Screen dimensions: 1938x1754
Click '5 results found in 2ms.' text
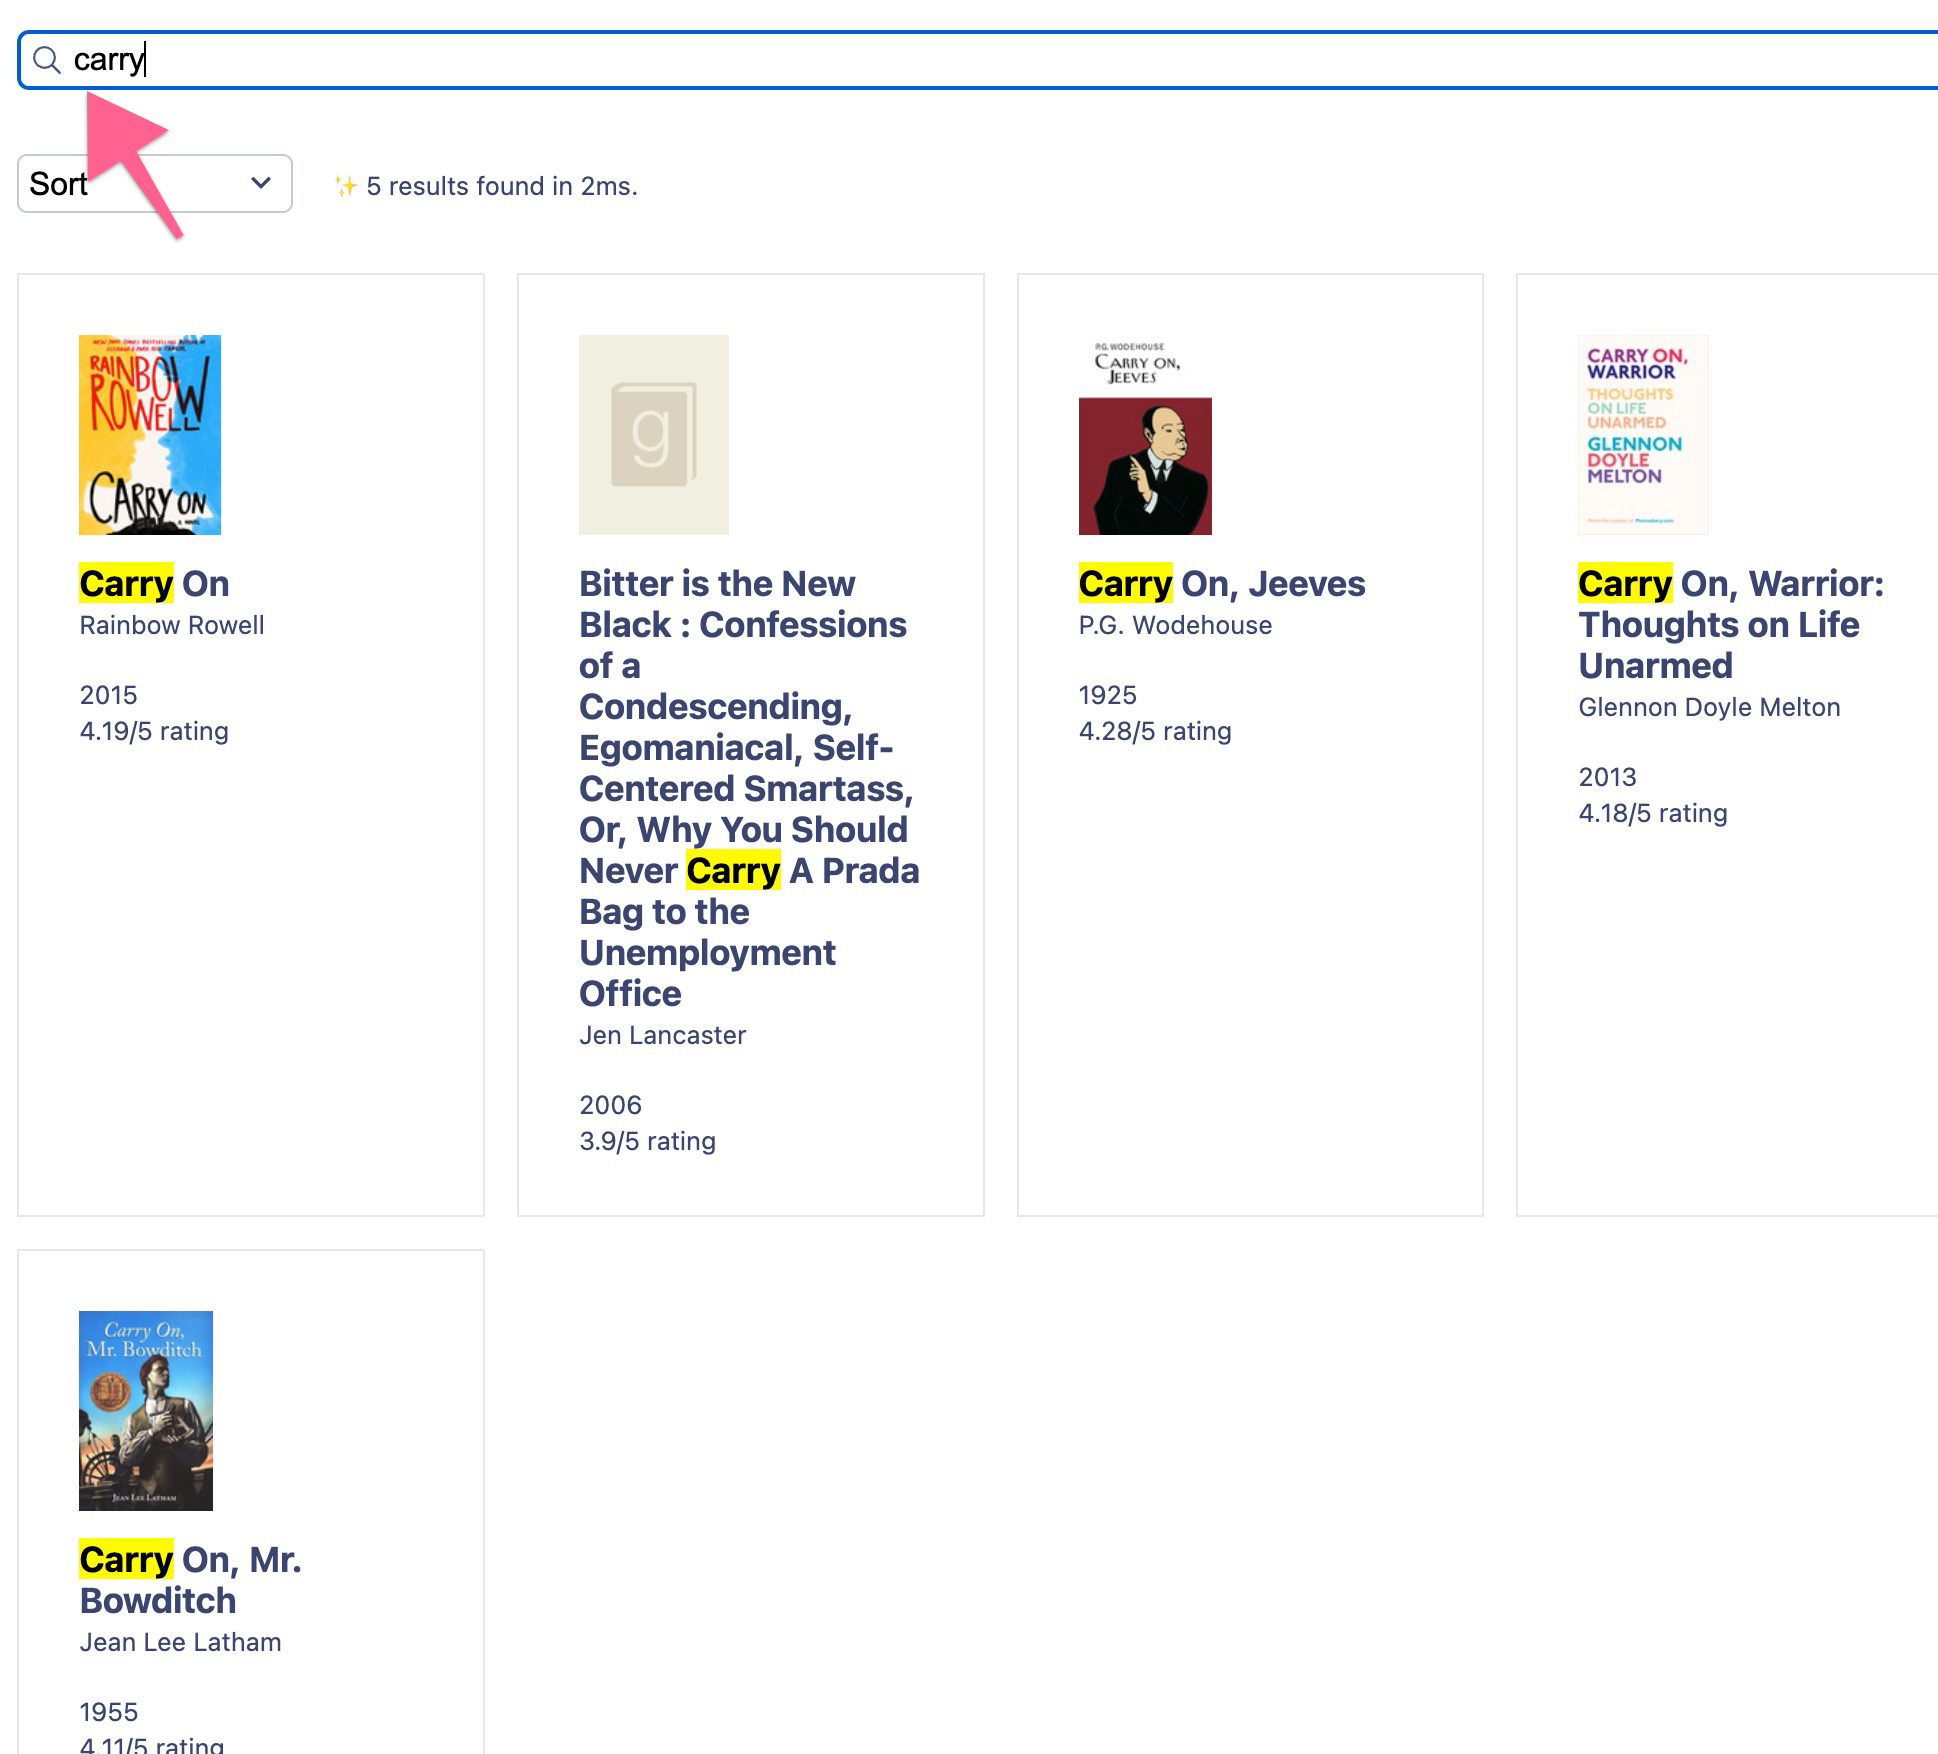(502, 186)
